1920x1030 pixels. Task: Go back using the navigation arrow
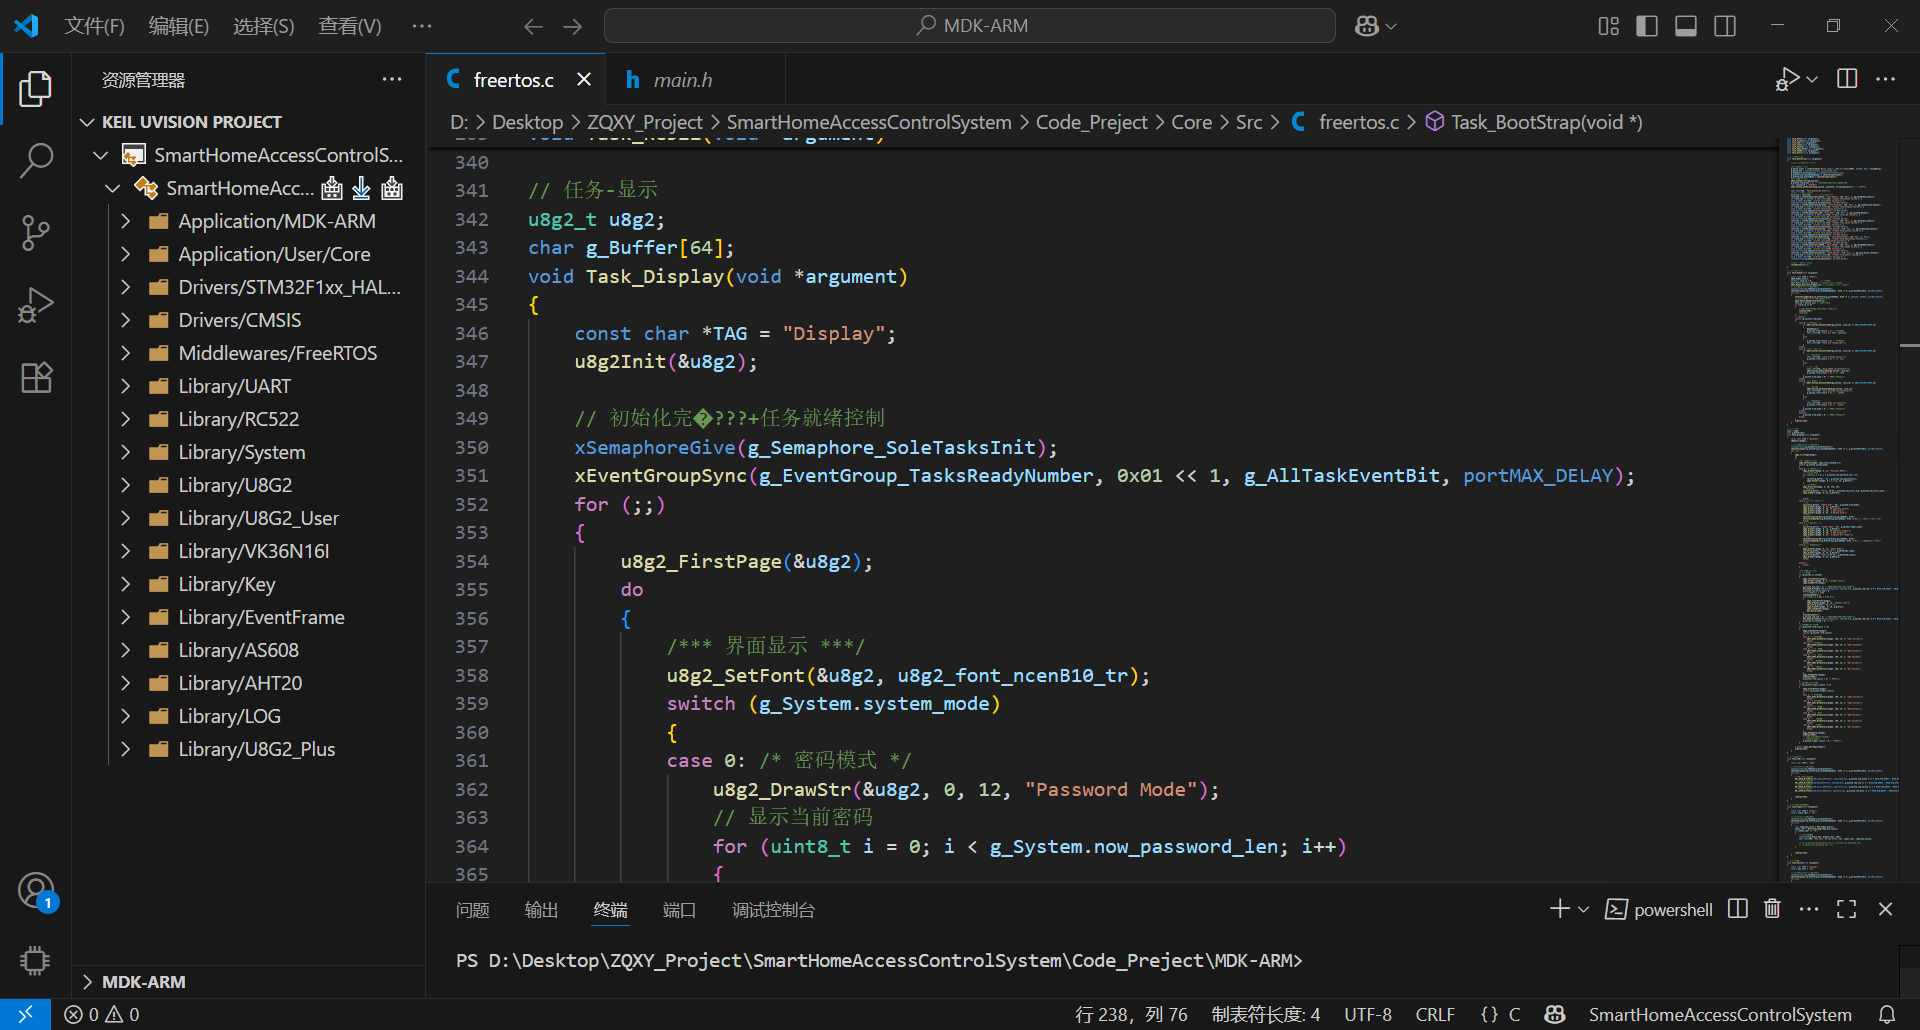coord(534,26)
